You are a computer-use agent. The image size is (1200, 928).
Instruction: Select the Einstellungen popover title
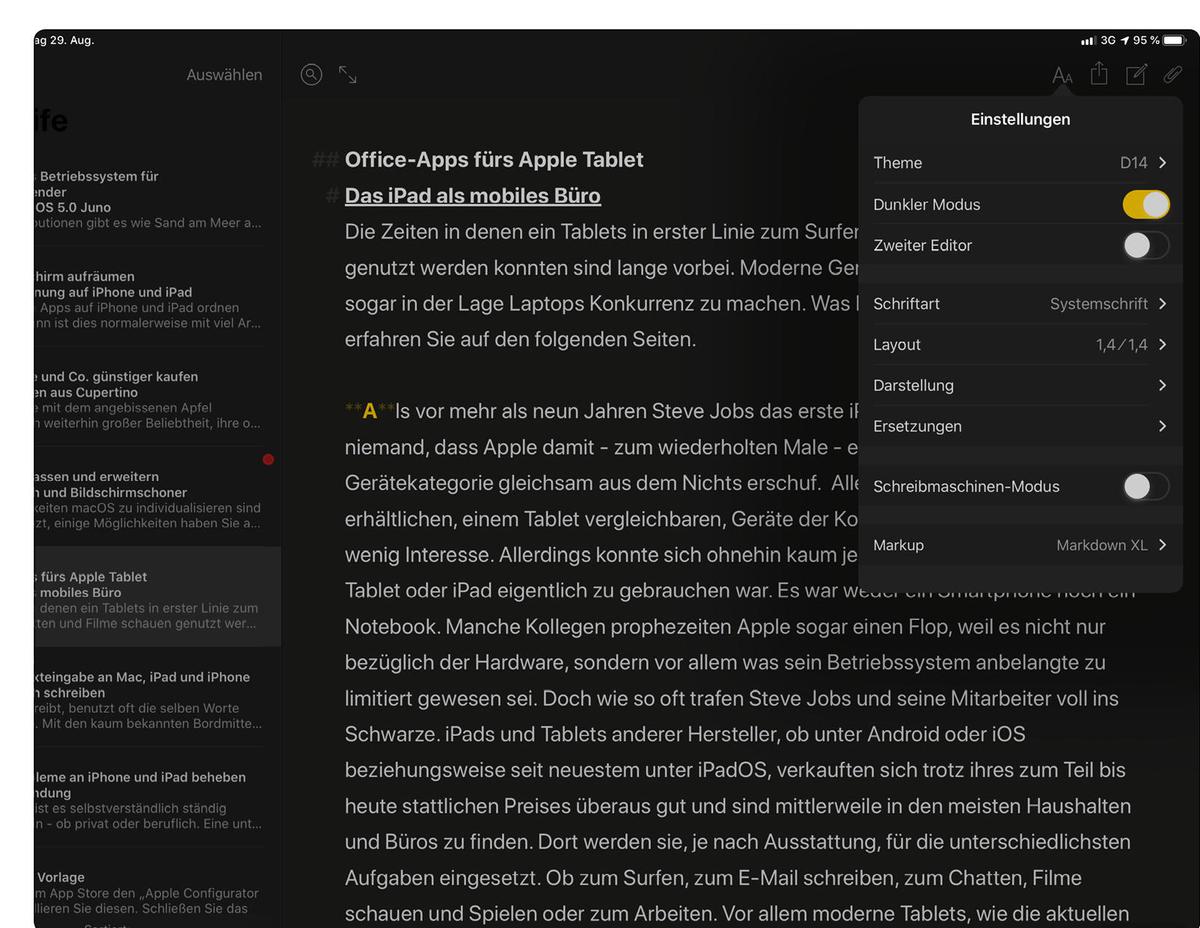(1020, 119)
